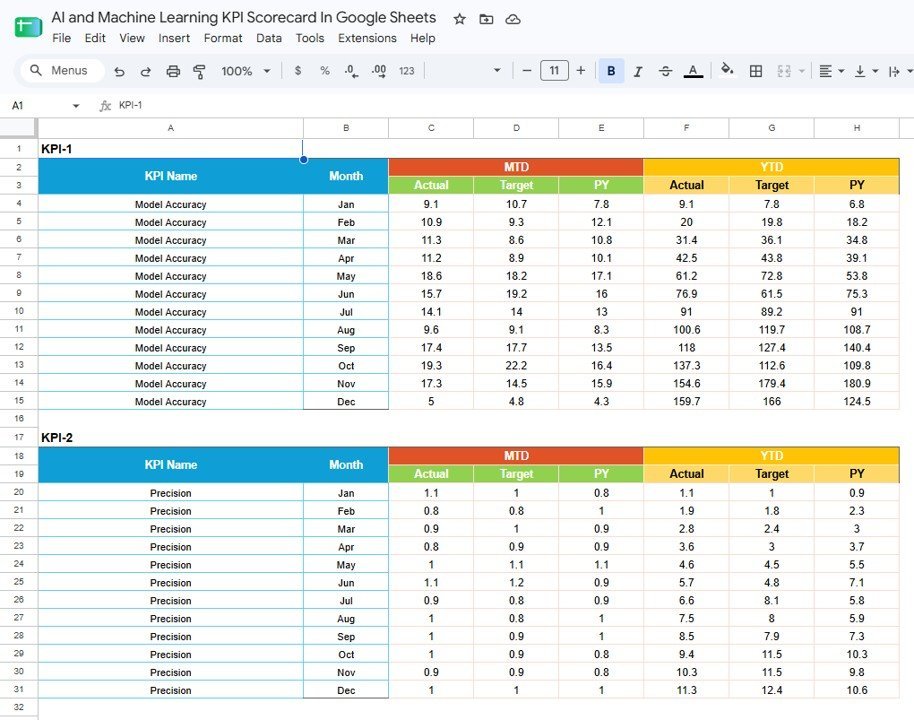The height and width of the screenshot is (720, 914).
Task: Increase font size with plus button
Action: (581, 71)
